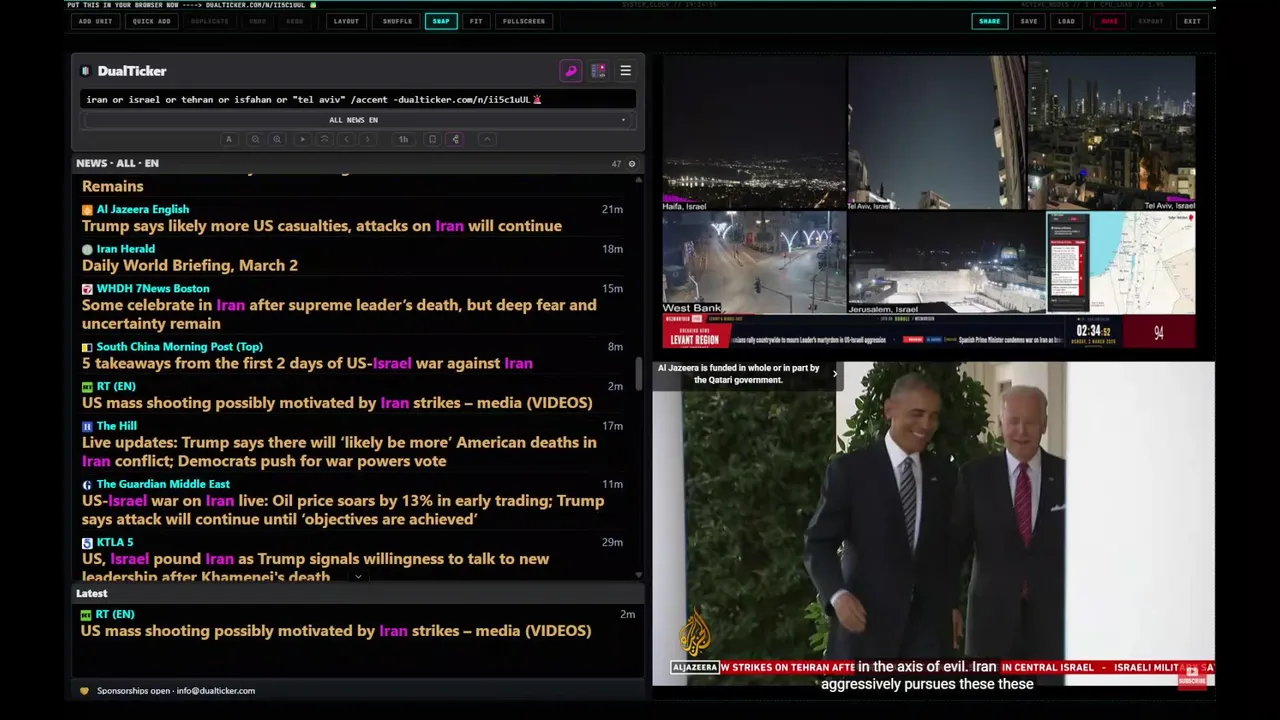The width and height of the screenshot is (1280, 720).
Task: Click the news list vertical scrollbar thumb
Action: [639, 373]
